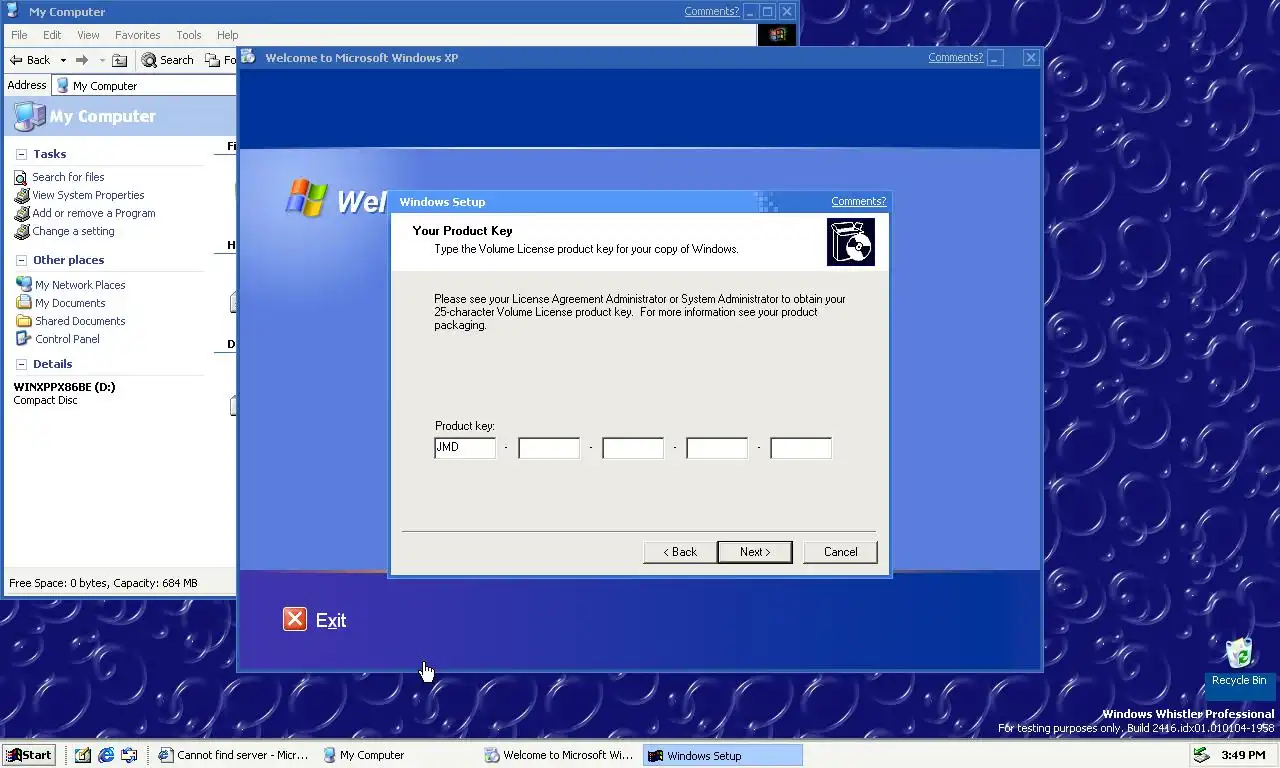
Task: Open Search in My Computer toolbar
Action: click(x=167, y=60)
